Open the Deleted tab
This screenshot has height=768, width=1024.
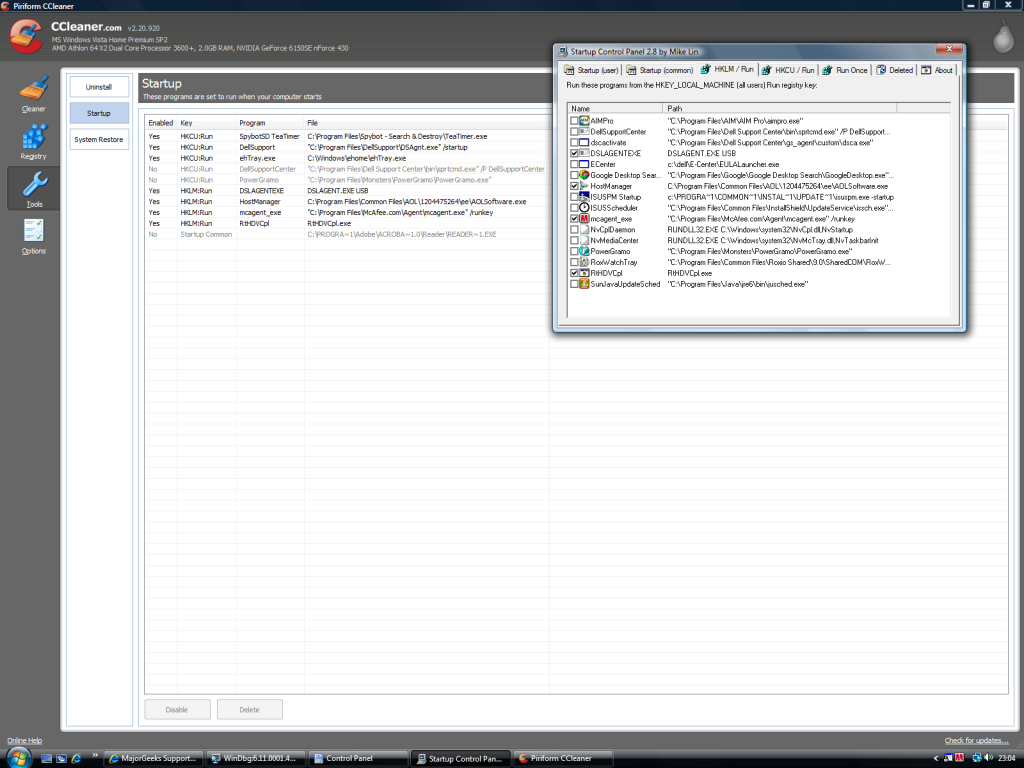pos(894,70)
